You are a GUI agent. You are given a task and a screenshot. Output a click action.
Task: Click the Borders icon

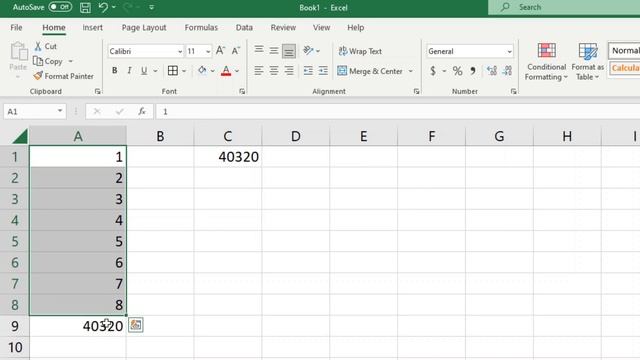tap(173, 71)
